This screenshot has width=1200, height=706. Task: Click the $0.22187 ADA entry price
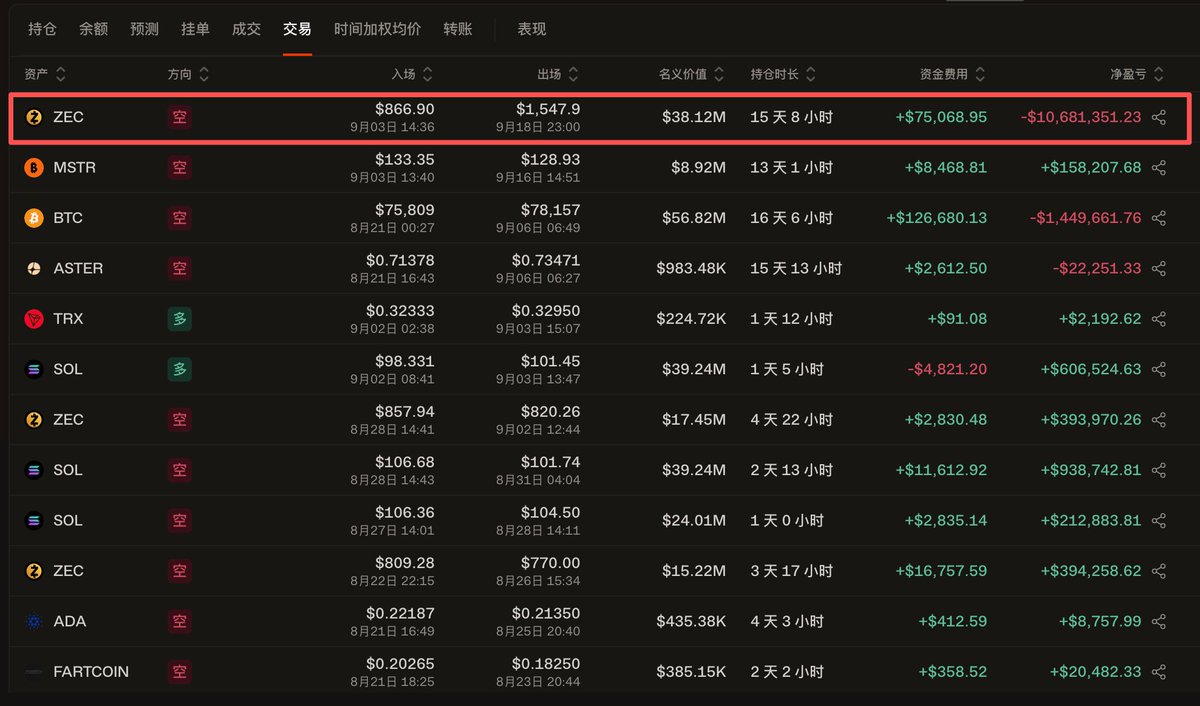click(400, 613)
